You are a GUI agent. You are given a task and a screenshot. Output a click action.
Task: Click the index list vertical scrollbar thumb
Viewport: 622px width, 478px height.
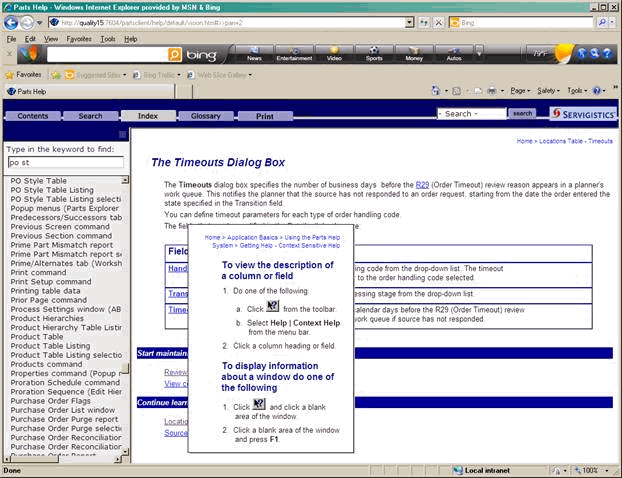pyautogui.click(x=125, y=369)
